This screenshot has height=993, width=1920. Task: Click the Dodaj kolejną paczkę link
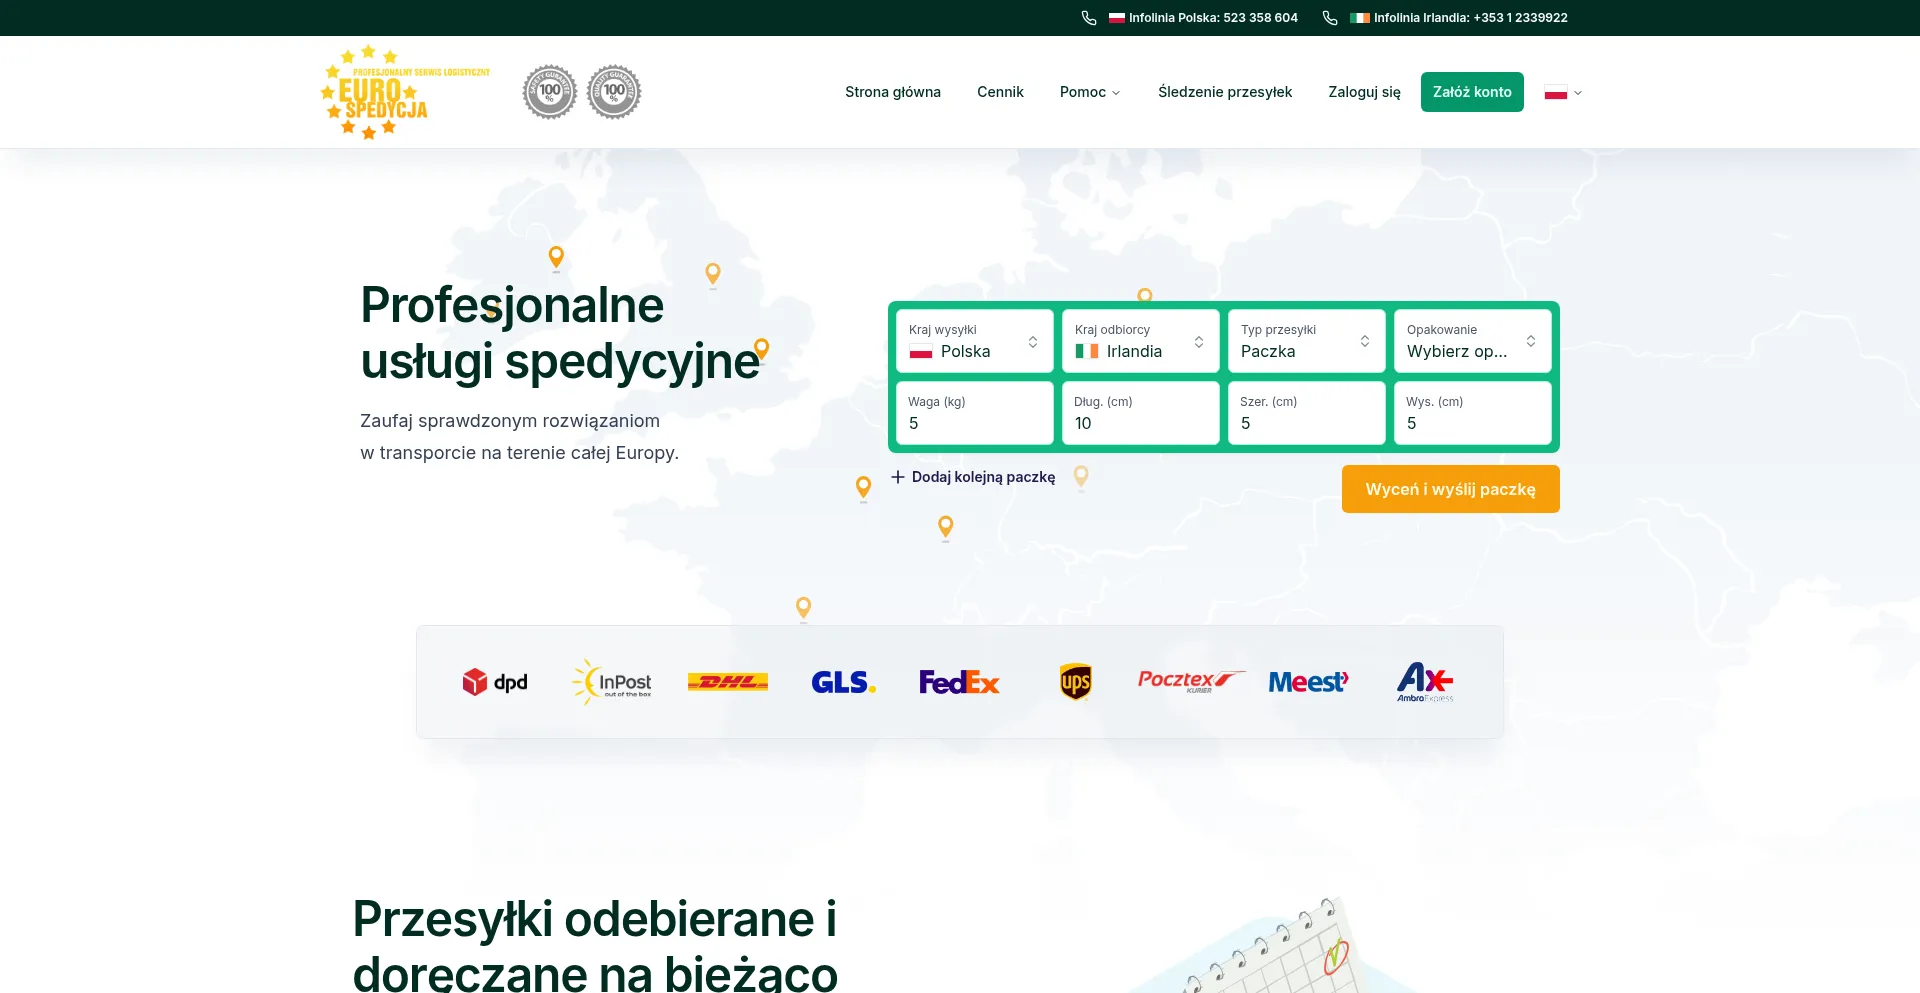click(x=972, y=477)
